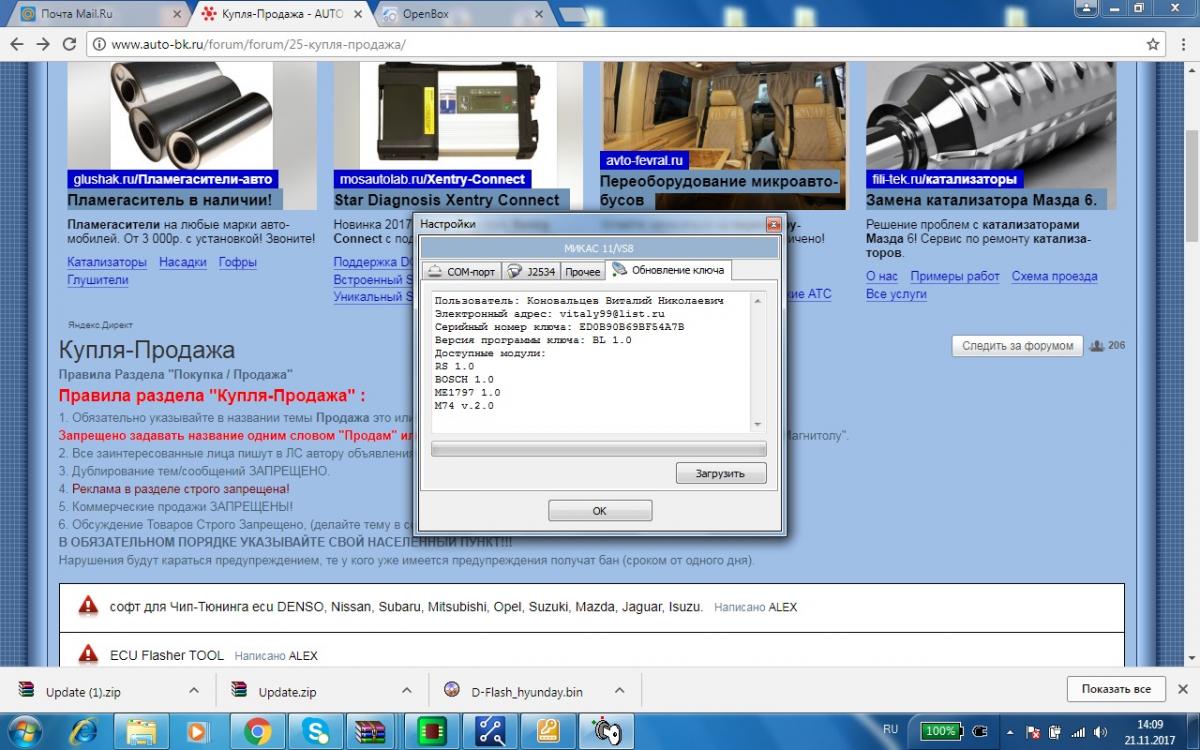This screenshot has width=1200, height=750.
Task: Click the site info icon in address bar
Action: pos(98,45)
